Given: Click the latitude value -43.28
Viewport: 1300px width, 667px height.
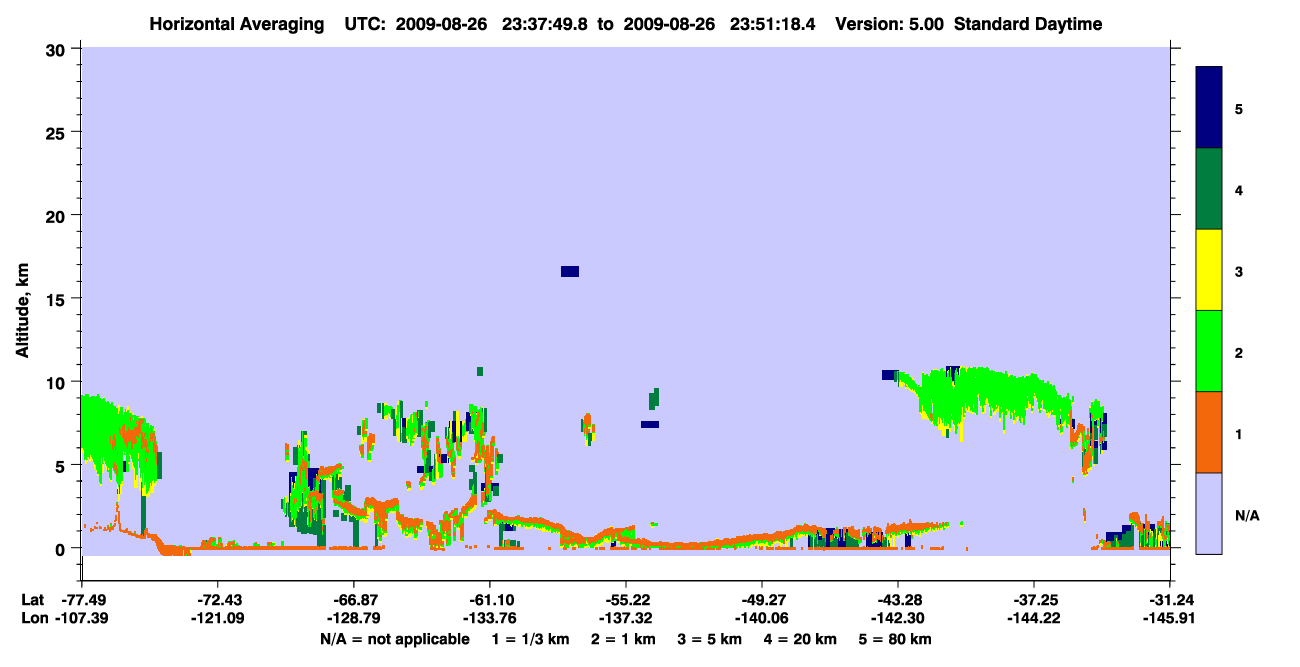Looking at the screenshot, I should coord(898,599).
